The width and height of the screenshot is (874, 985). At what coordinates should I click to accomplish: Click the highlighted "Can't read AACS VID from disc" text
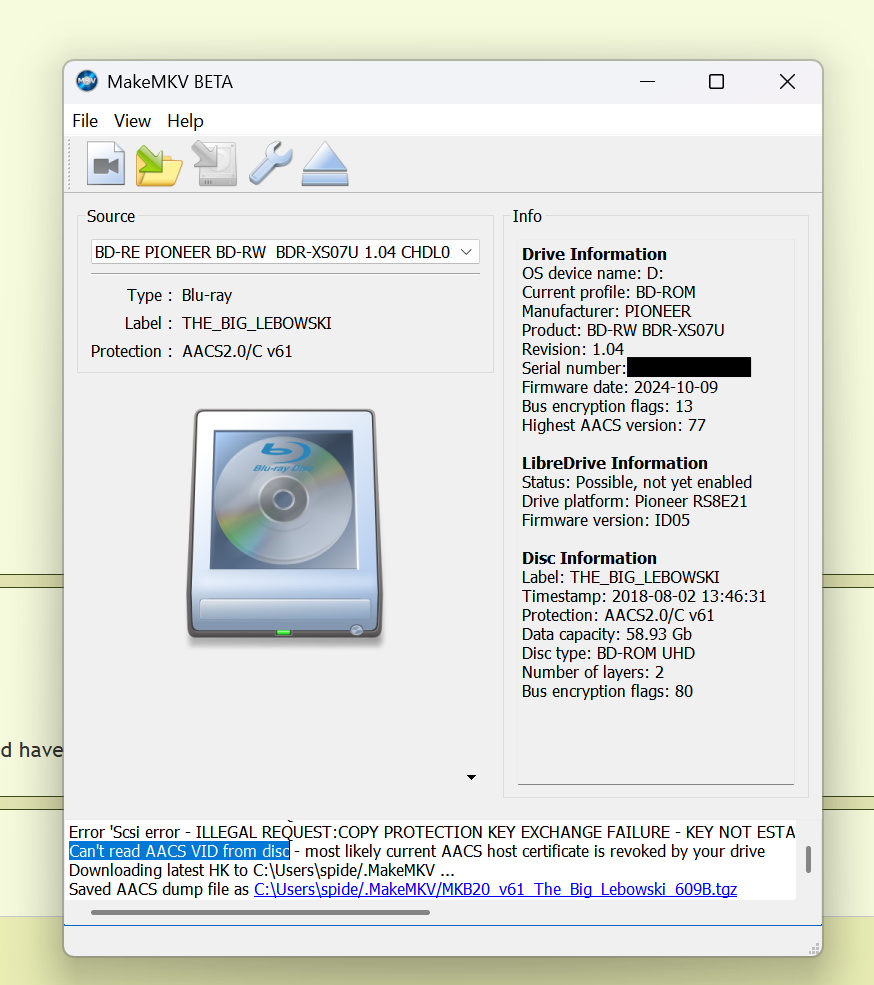179,851
